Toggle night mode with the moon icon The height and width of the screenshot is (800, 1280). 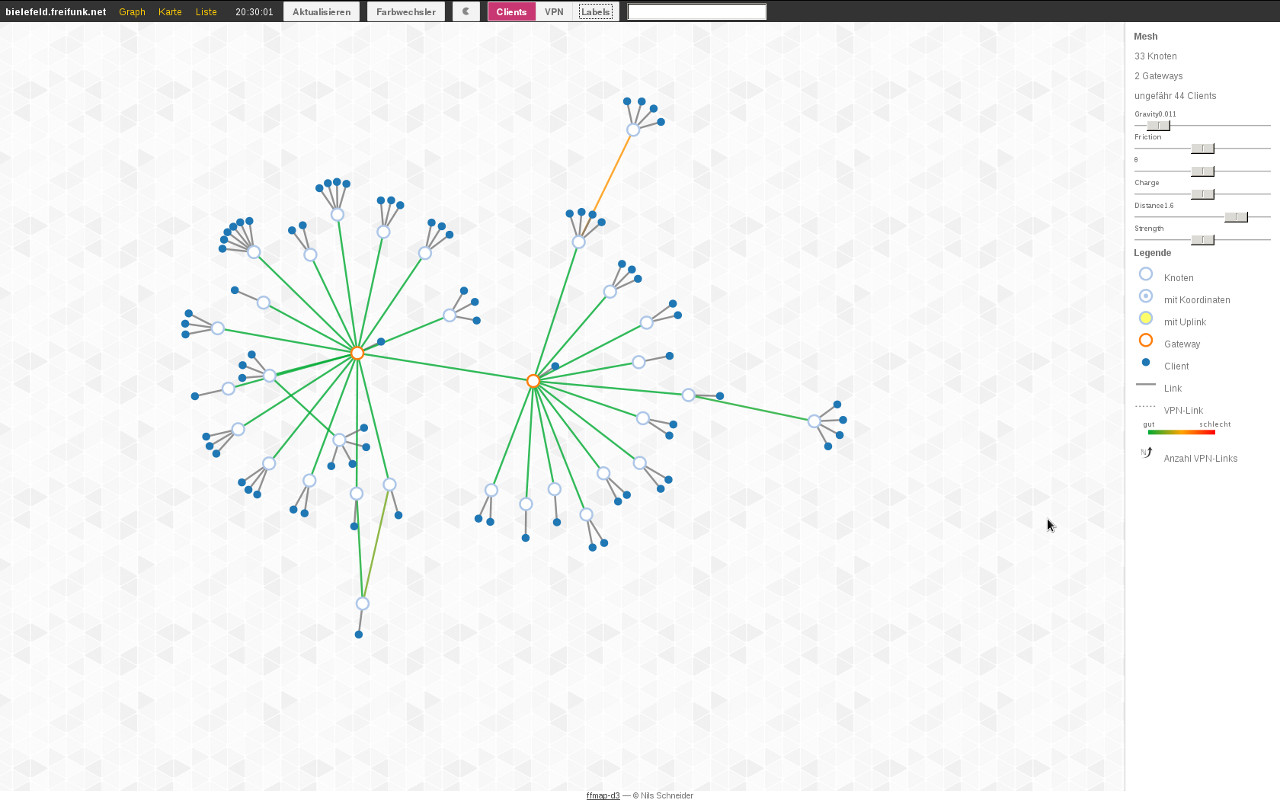pyautogui.click(x=466, y=12)
